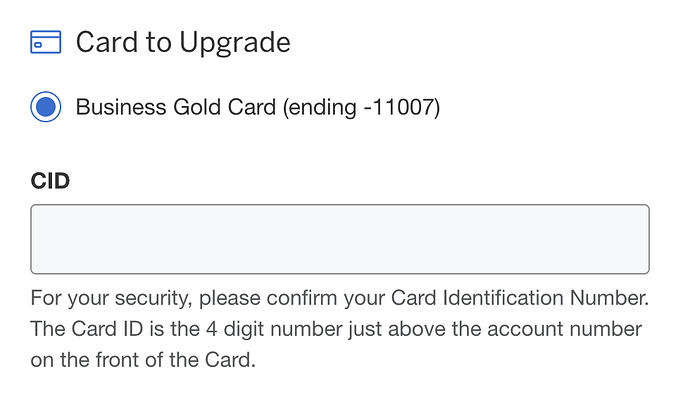Click the 'Business Gold Card' product name
The image size is (690, 395).
click(x=176, y=107)
